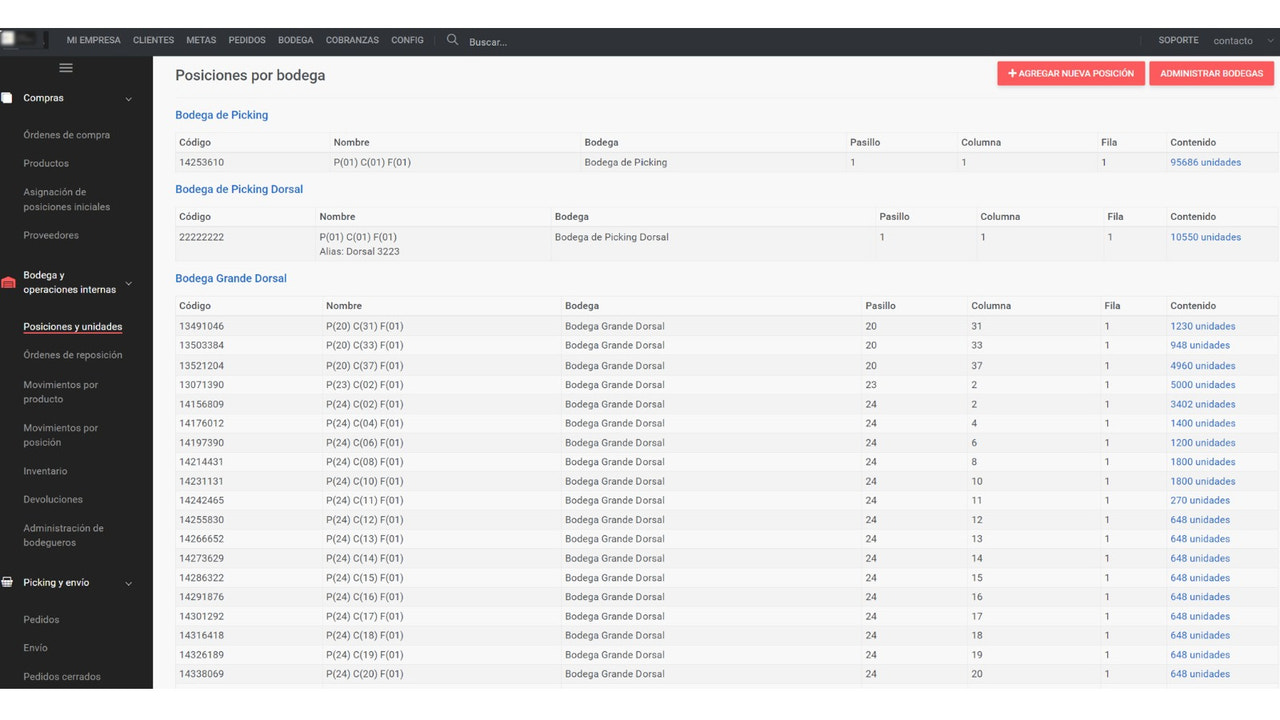The width and height of the screenshot is (1280, 720).
Task: Click the Picking y envío basket icon
Action: point(7,583)
